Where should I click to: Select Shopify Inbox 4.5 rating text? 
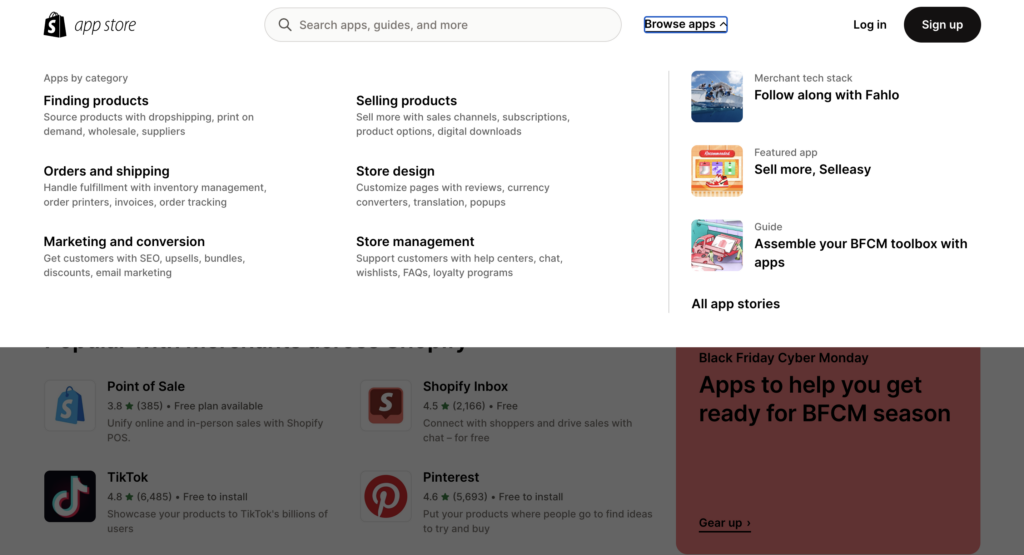click(470, 406)
